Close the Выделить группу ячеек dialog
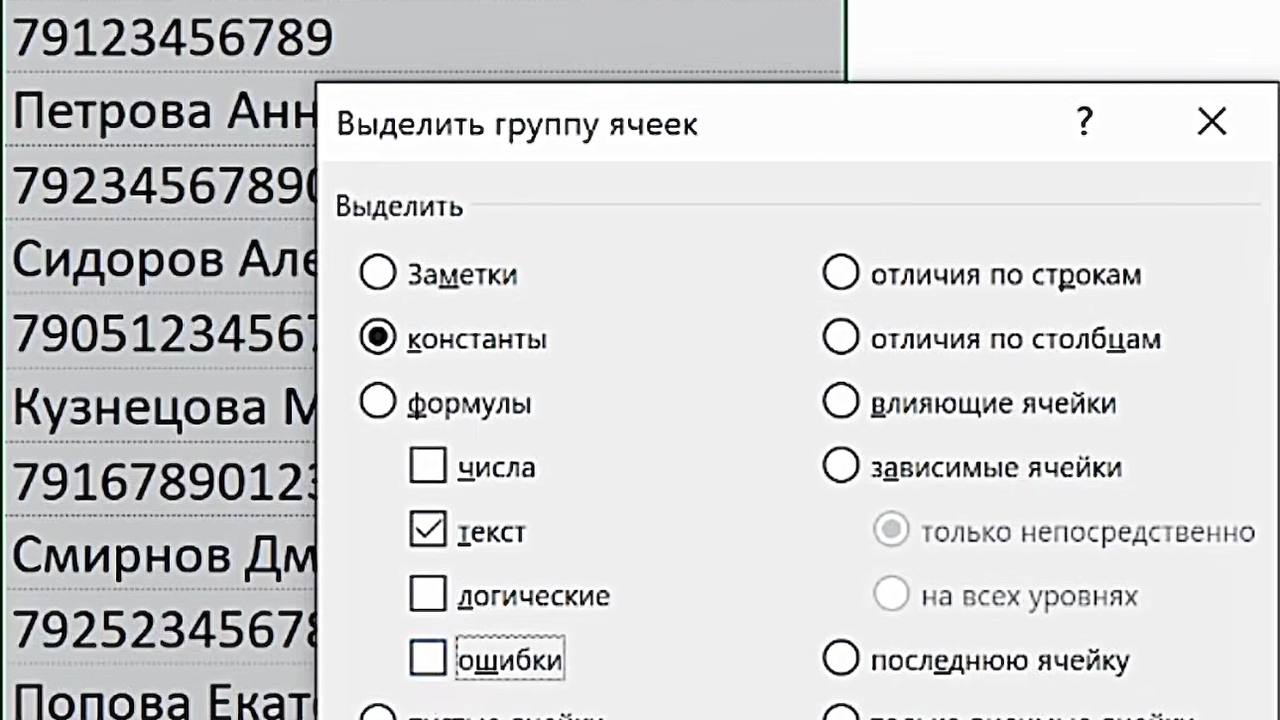The width and height of the screenshot is (1280, 720). (1211, 122)
